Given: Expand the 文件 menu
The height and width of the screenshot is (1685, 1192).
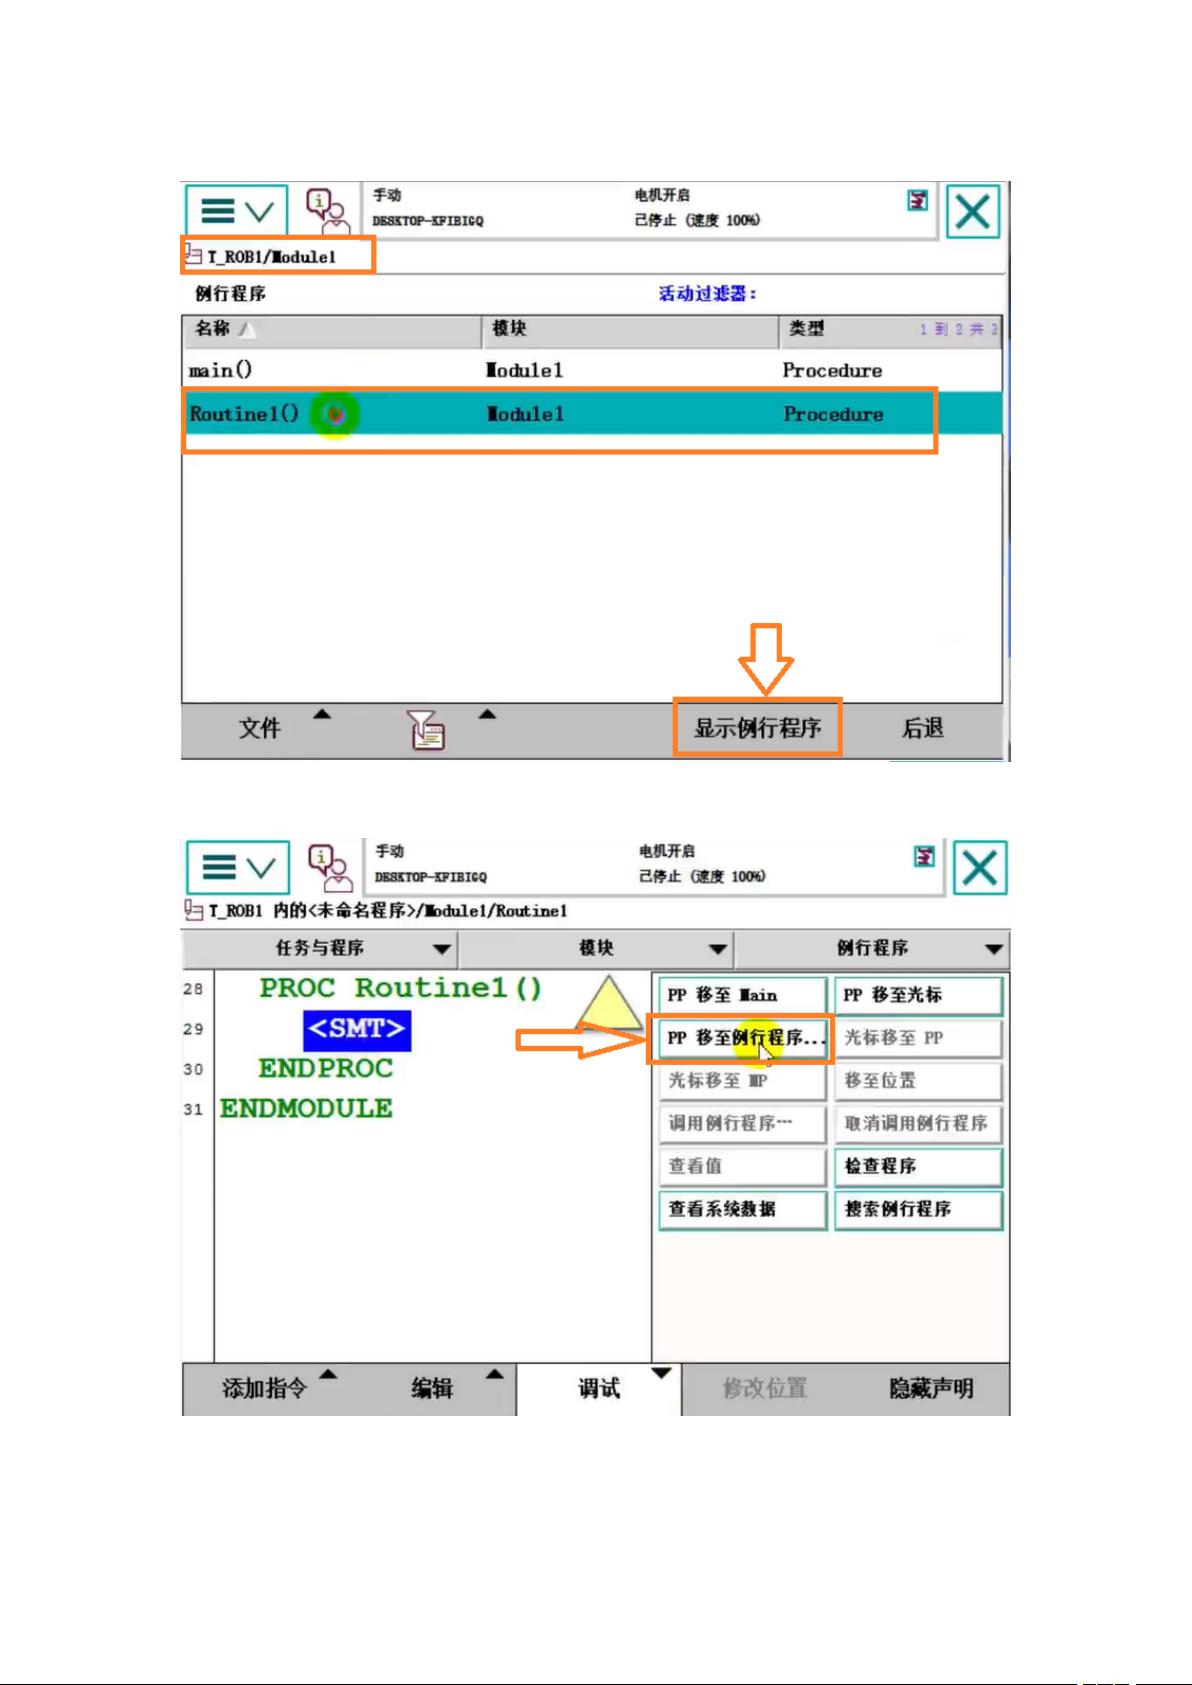Looking at the screenshot, I should (260, 728).
